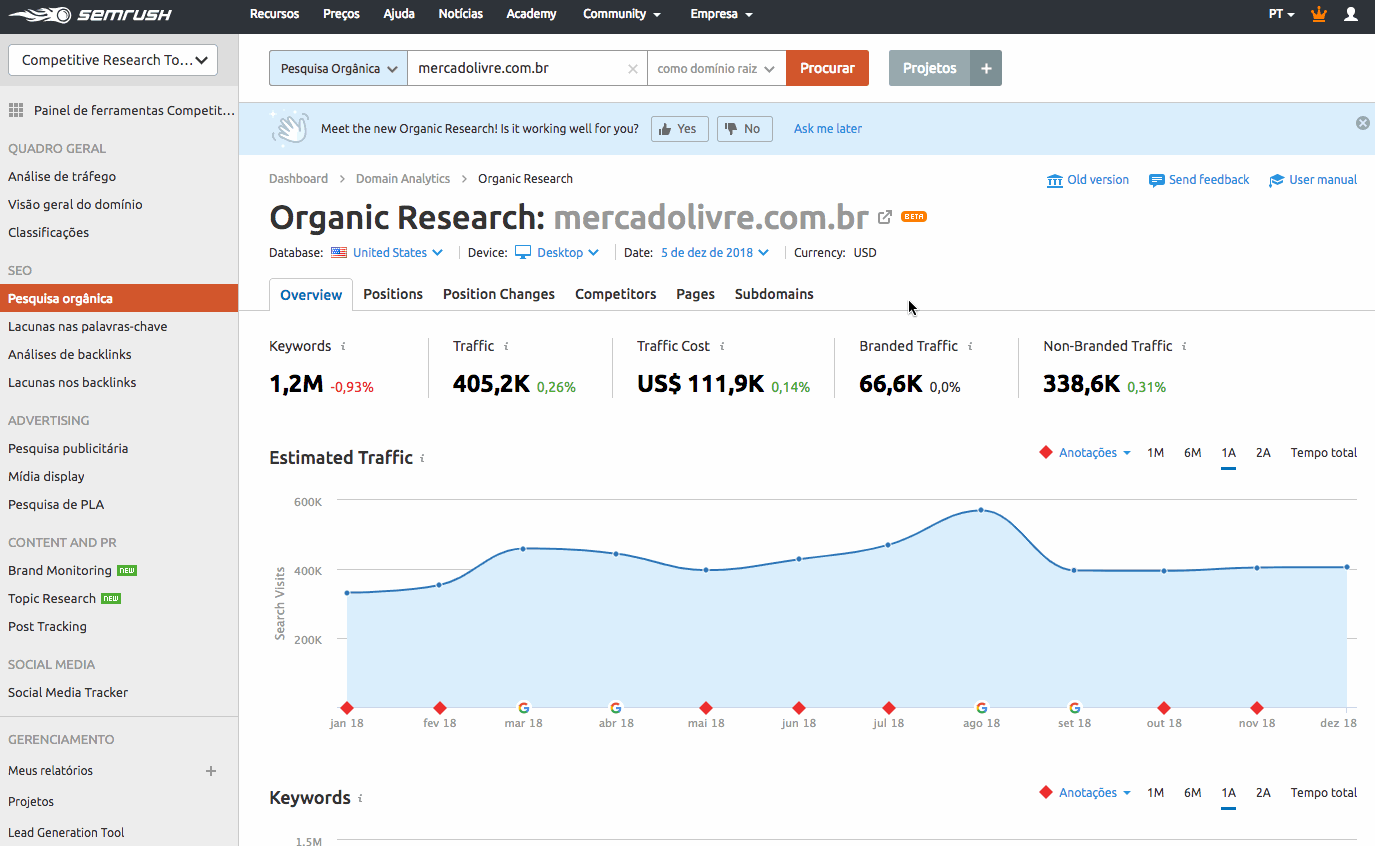This screenshot has height=846, width=1375.
Task: Click the Keywords info icon
Action: pyautogui.click(x=343, y=346)
